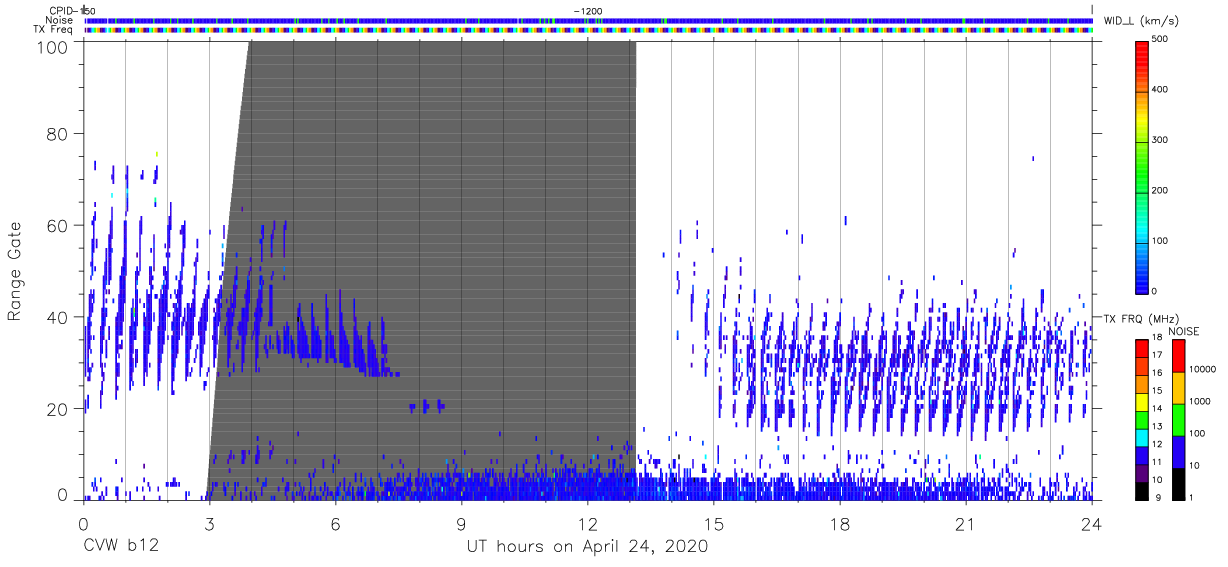Click the "18" hour tick on time axis
The width and height of the screenshot is (1228, 567).
(840, 524)
